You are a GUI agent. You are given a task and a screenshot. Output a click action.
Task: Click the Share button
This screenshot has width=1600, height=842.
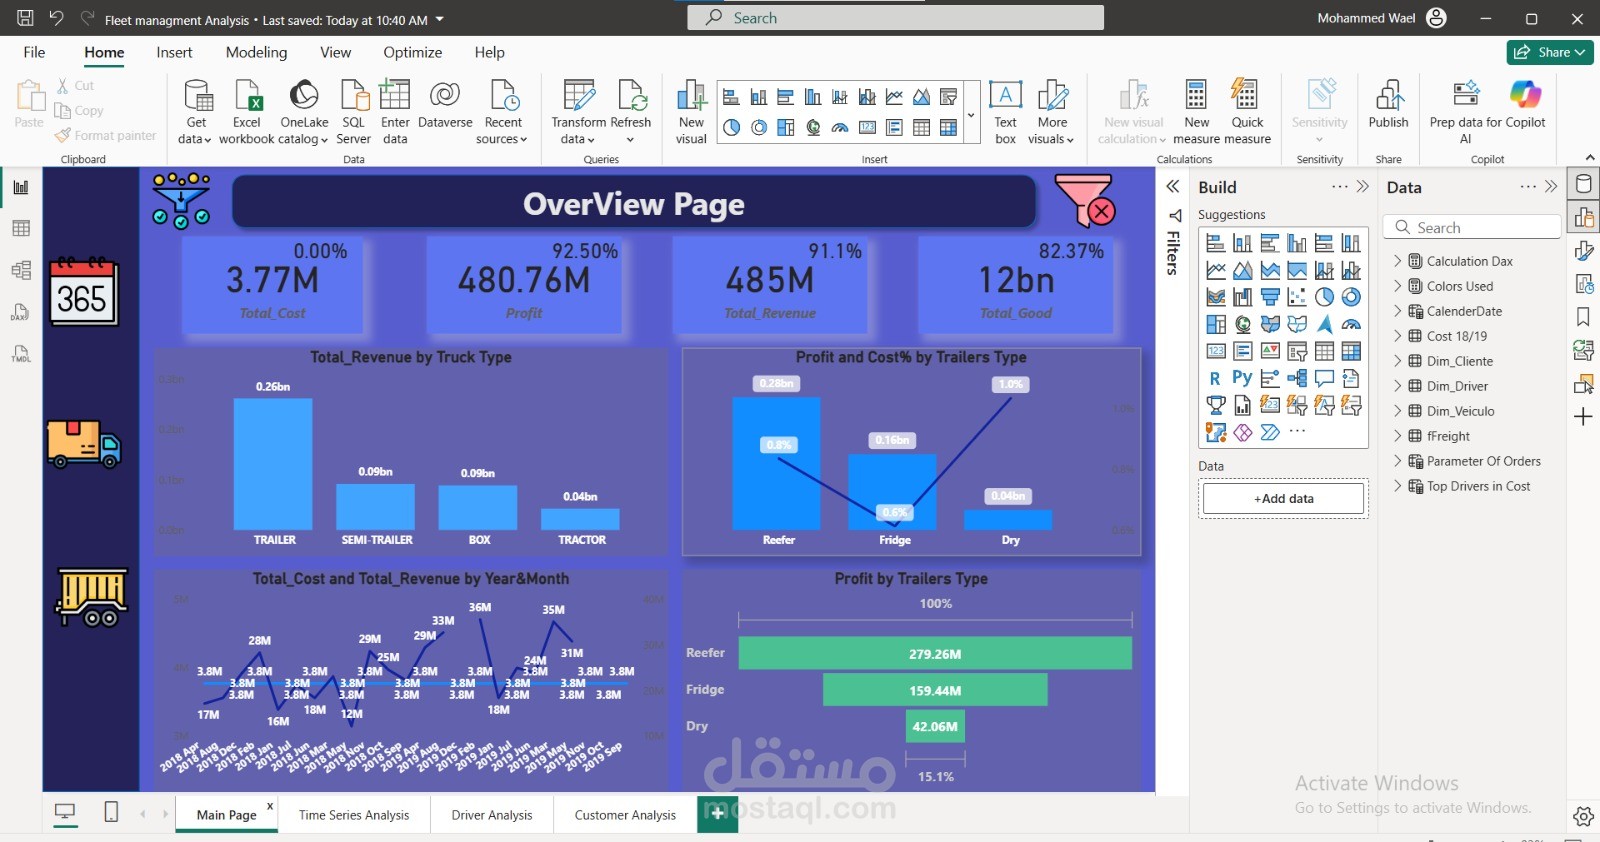(1550, 52)
